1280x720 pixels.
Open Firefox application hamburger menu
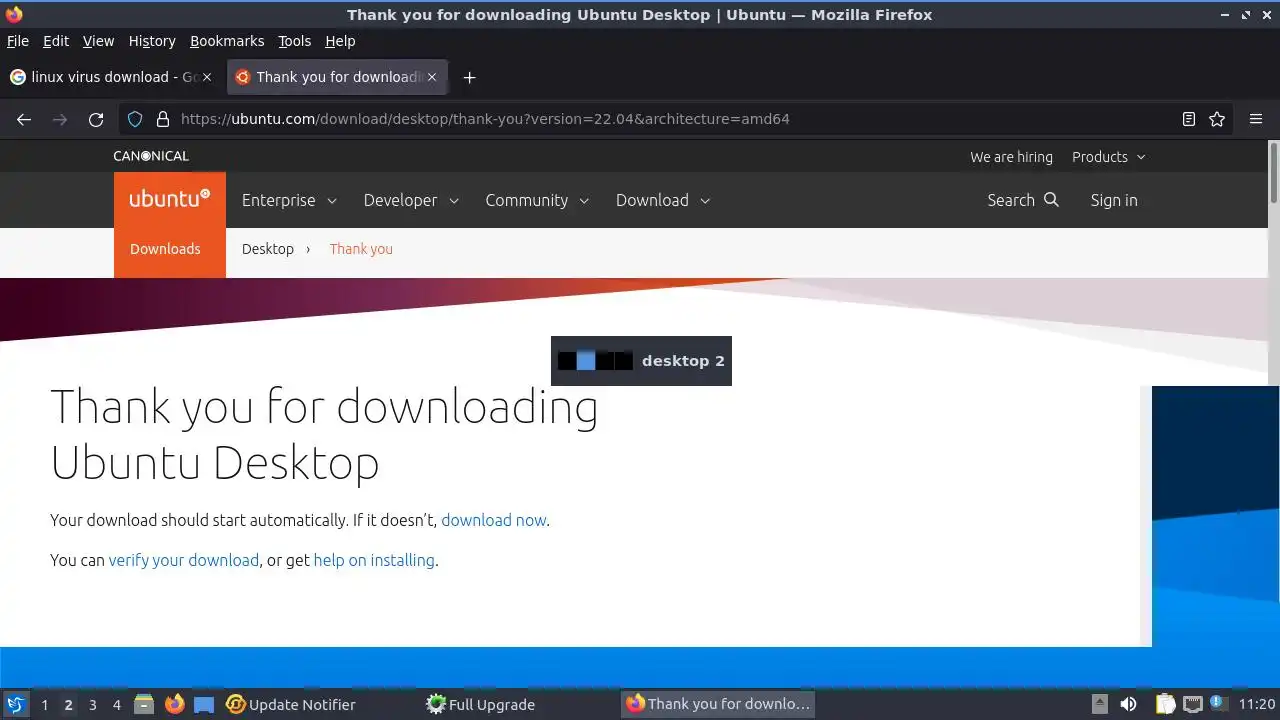[1256, 119]
